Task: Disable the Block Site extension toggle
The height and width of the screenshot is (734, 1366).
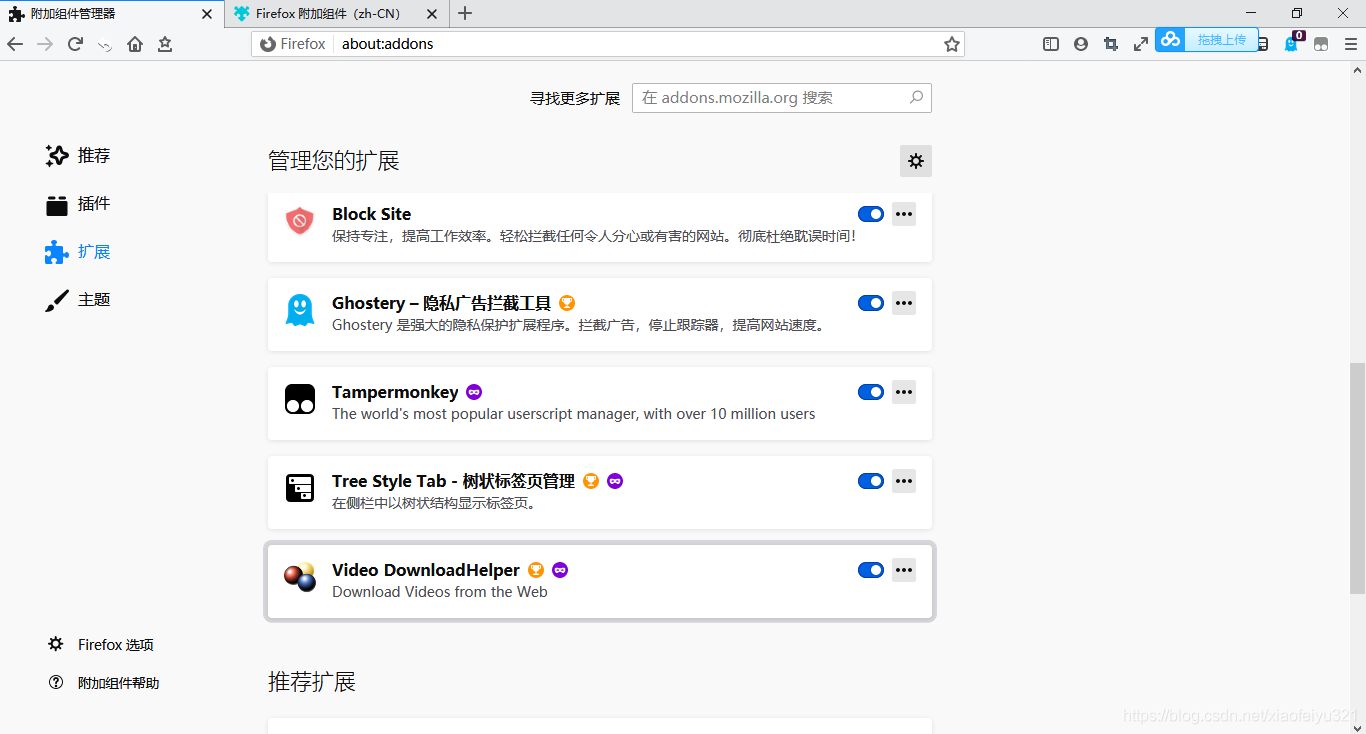Action: pyautogui.click(x=871, y=214)
